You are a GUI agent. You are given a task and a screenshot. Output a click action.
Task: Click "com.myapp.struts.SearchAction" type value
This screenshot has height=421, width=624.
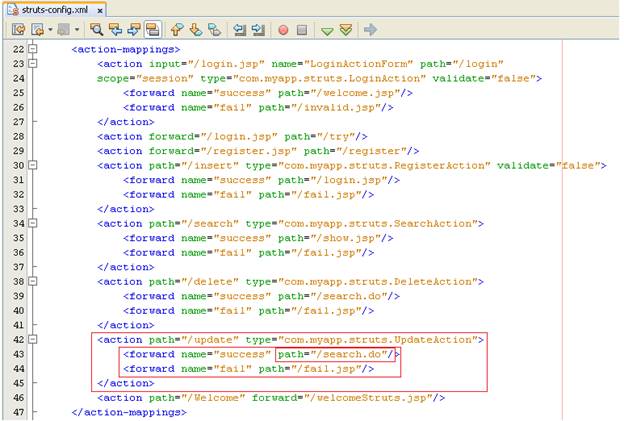[x=378, y=224]
